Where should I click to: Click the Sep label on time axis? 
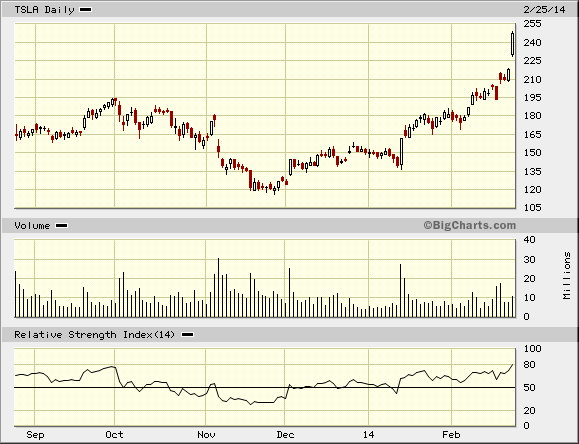[35, 435]
